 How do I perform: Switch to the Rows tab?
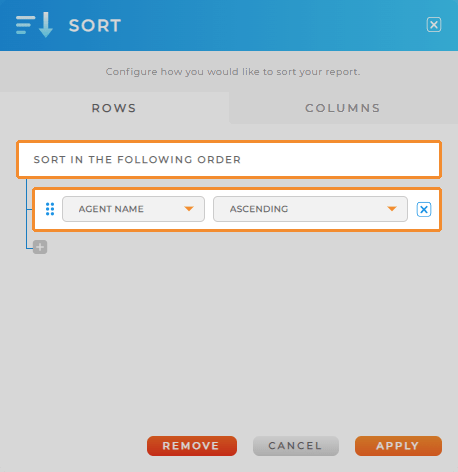(114, 108)
